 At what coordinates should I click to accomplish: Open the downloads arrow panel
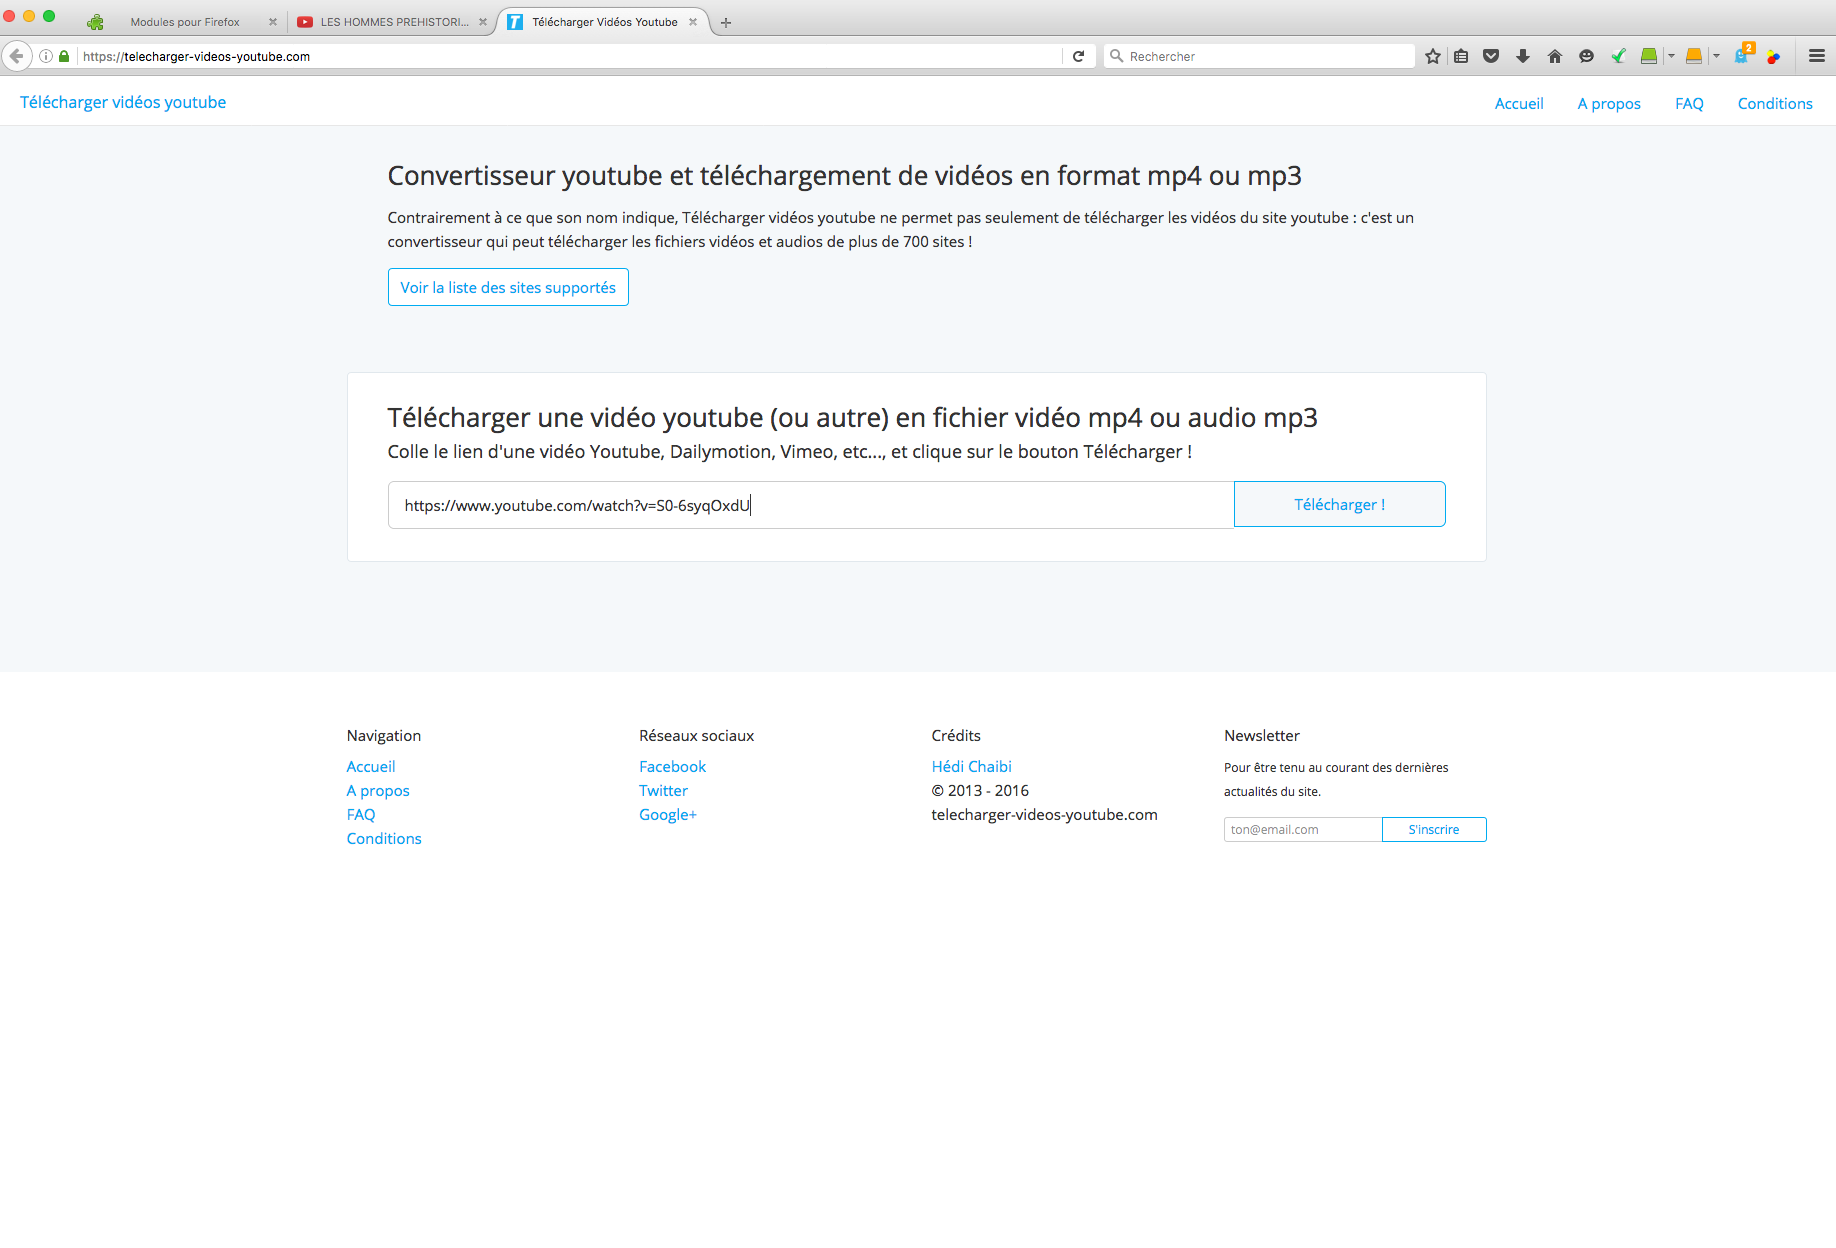coord(1523,56)
